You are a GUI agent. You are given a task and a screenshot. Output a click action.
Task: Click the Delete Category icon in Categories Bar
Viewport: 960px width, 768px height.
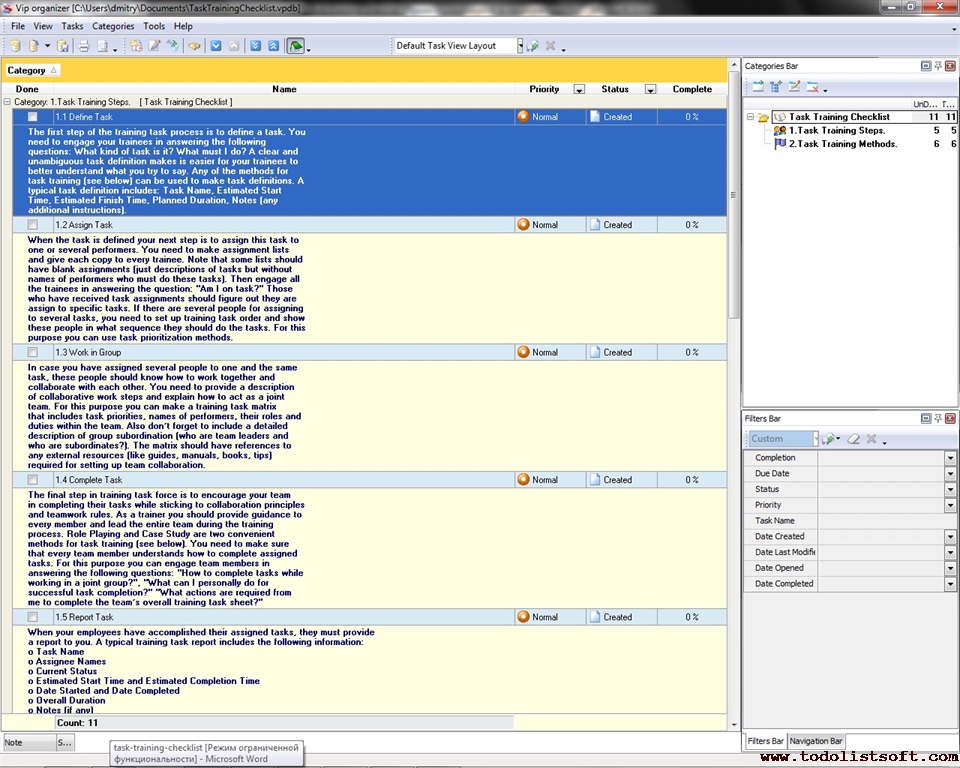(x=813, y=87)
